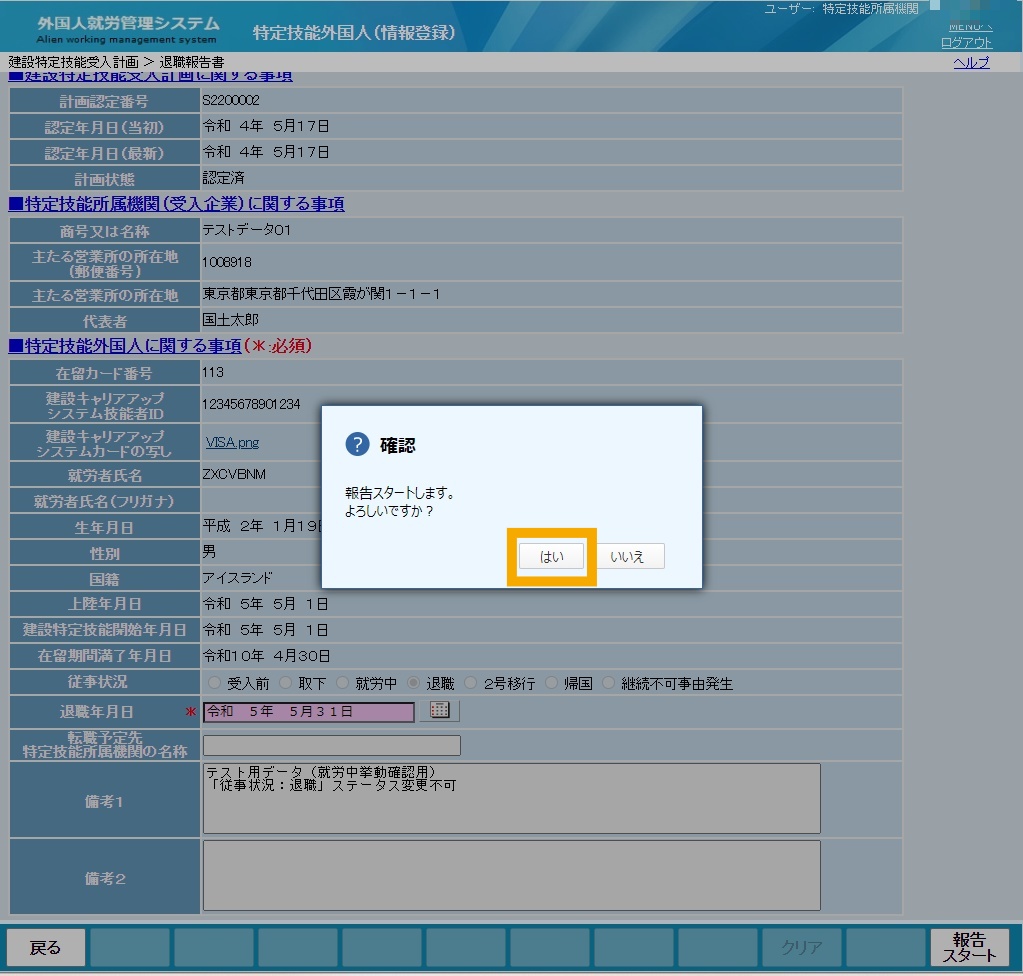Select the 帰国 radio option

pyautogui.click(x=551, y=683)
